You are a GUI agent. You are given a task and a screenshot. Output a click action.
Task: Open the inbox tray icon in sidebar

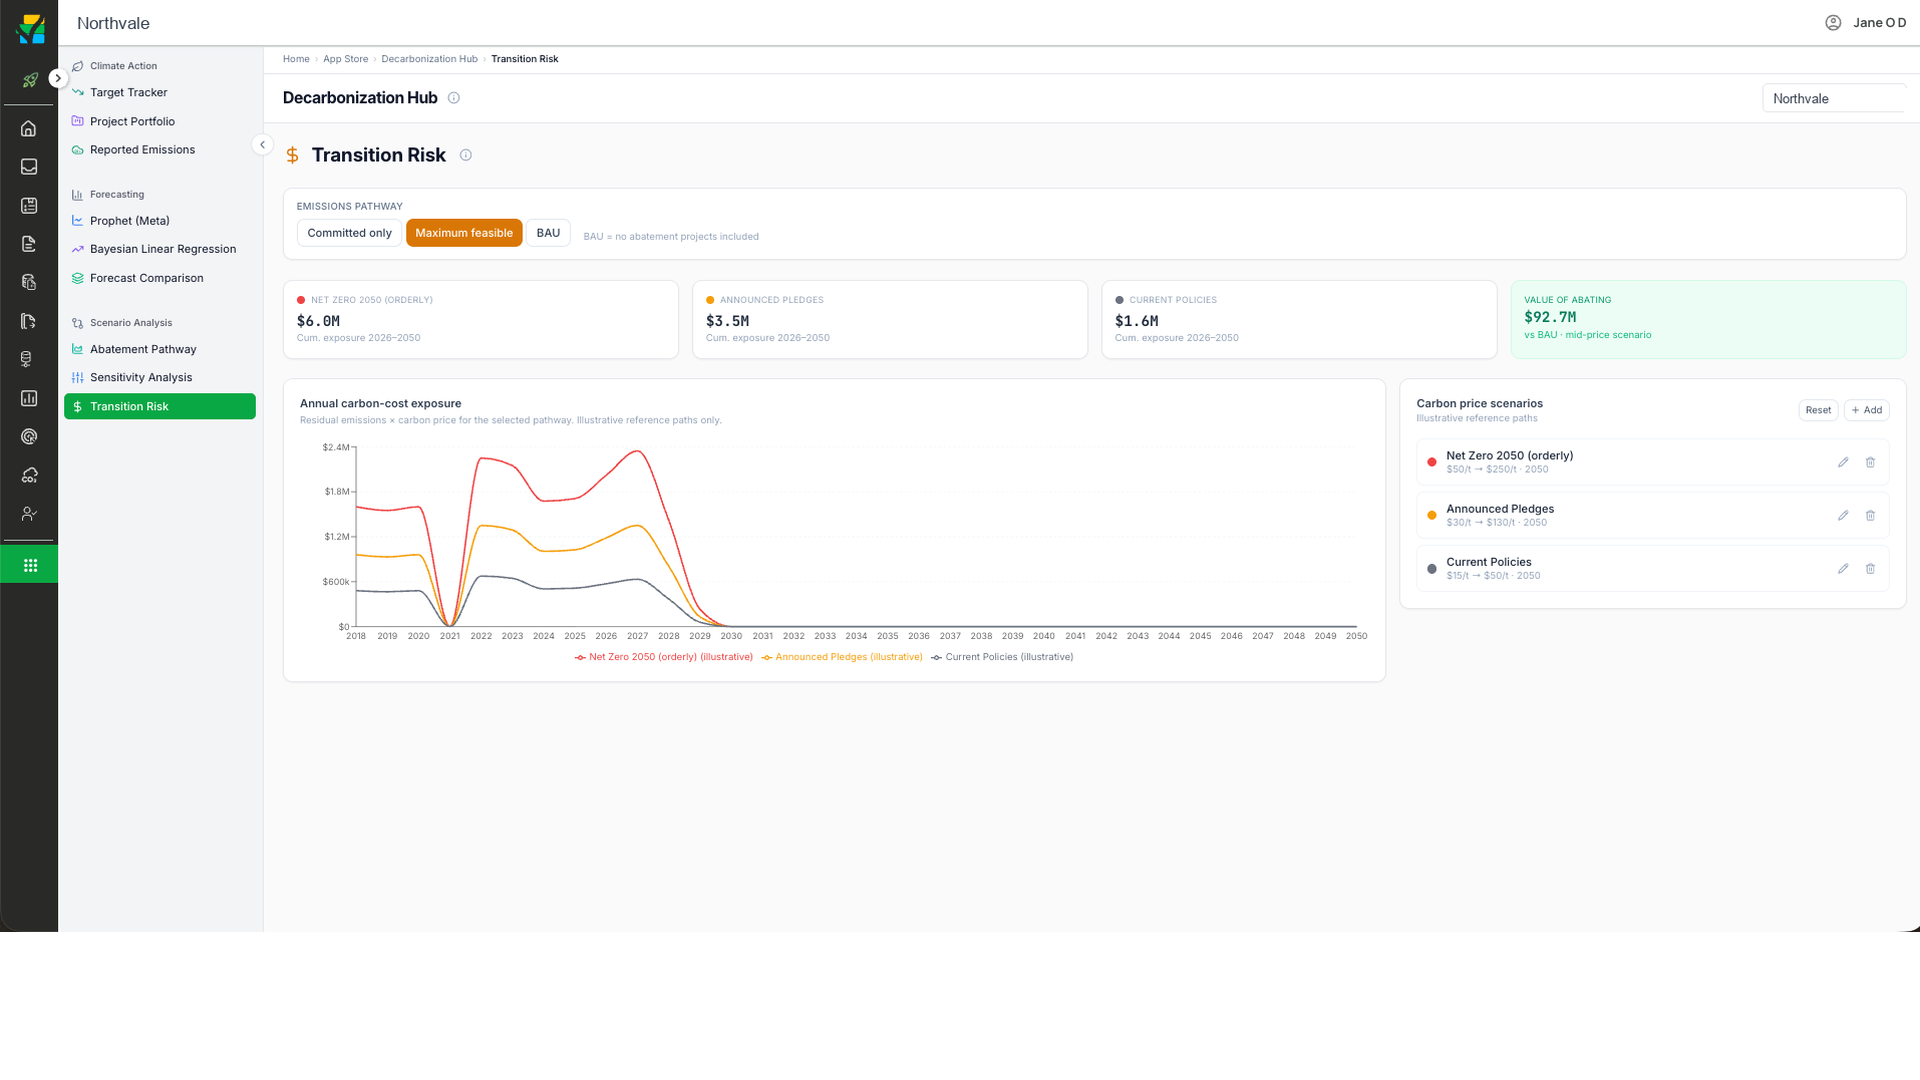tap(29, 167)
